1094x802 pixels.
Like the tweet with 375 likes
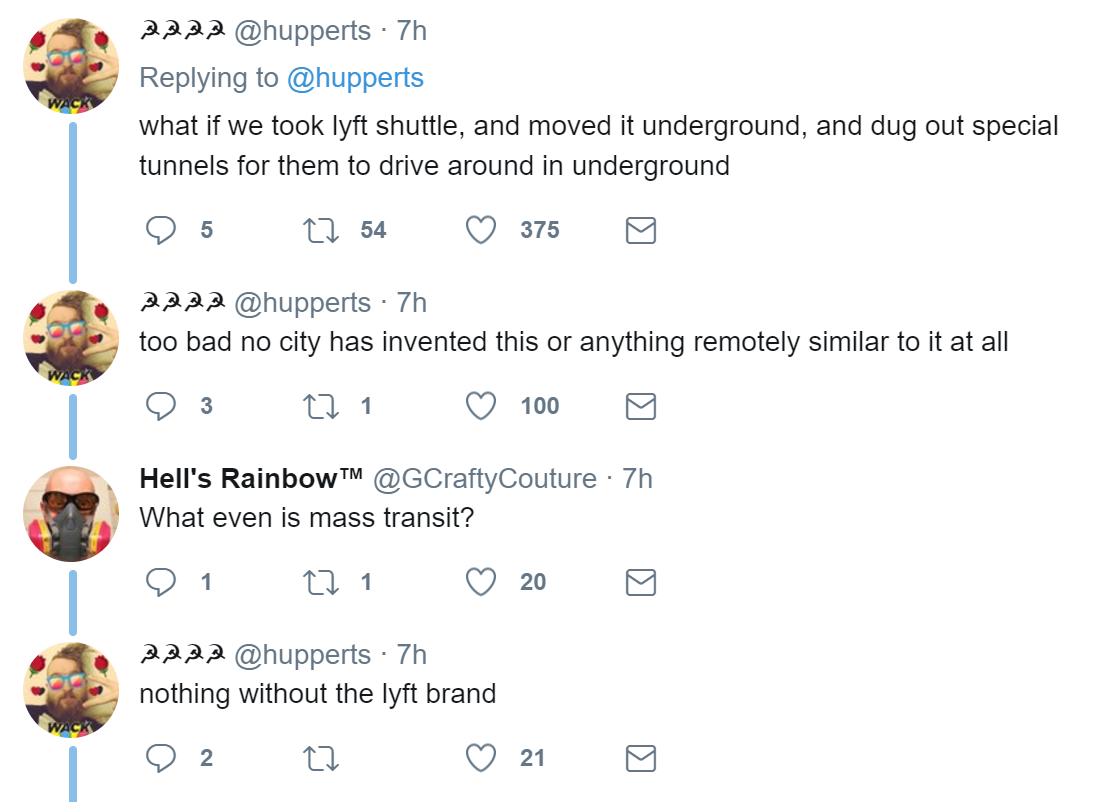(482, 231)
